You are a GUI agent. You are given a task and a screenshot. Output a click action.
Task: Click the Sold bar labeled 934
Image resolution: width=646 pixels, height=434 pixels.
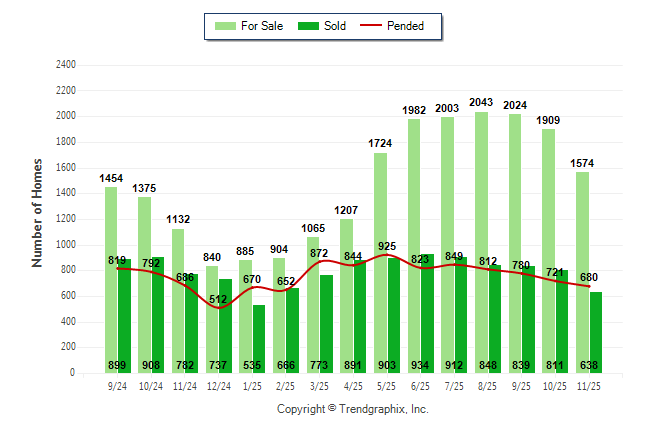[427, 310]
